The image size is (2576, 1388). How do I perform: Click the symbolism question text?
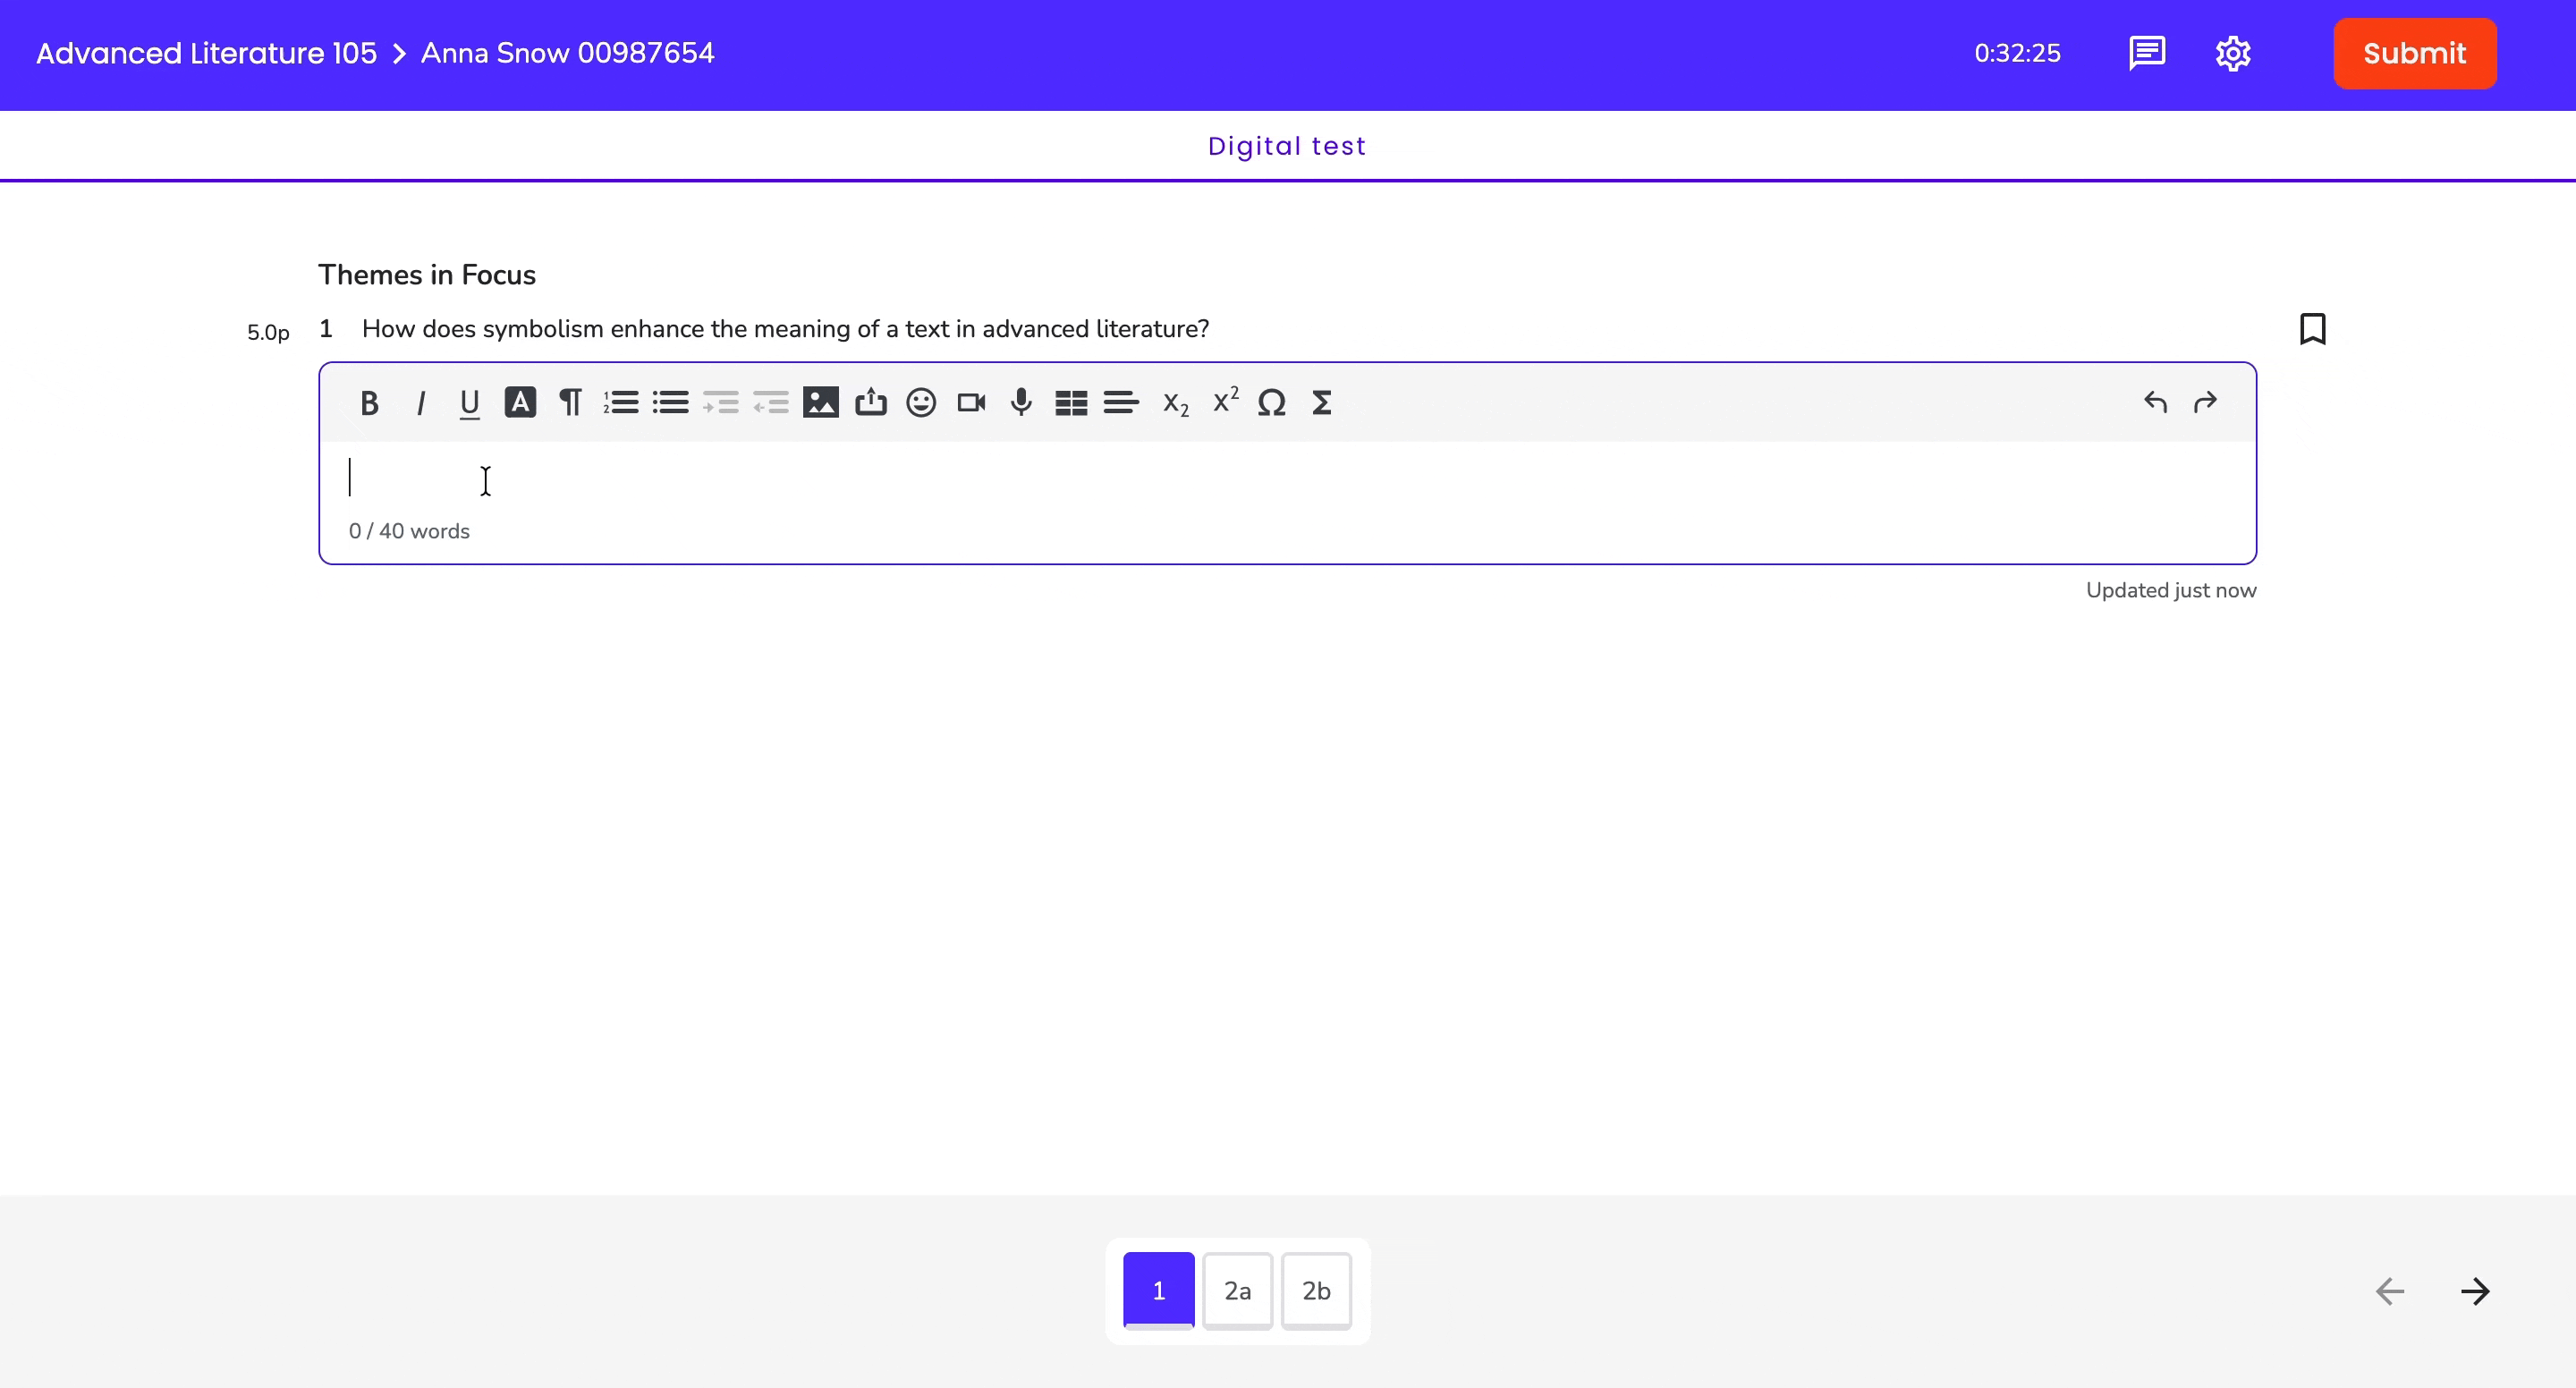point(785,329)
